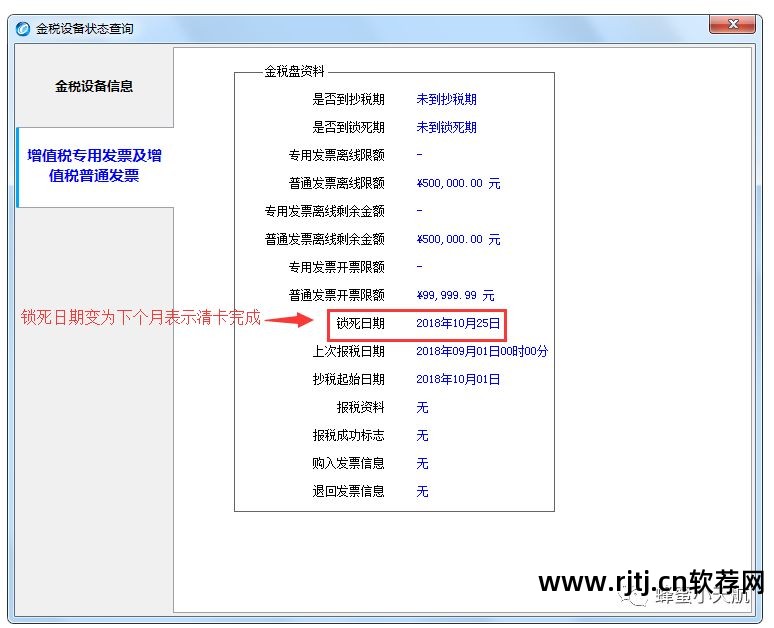Open the 金税设备信息 tab
The height and width of the screenshot is (628, 774).
pyautogui.click(x=94, y=86)
